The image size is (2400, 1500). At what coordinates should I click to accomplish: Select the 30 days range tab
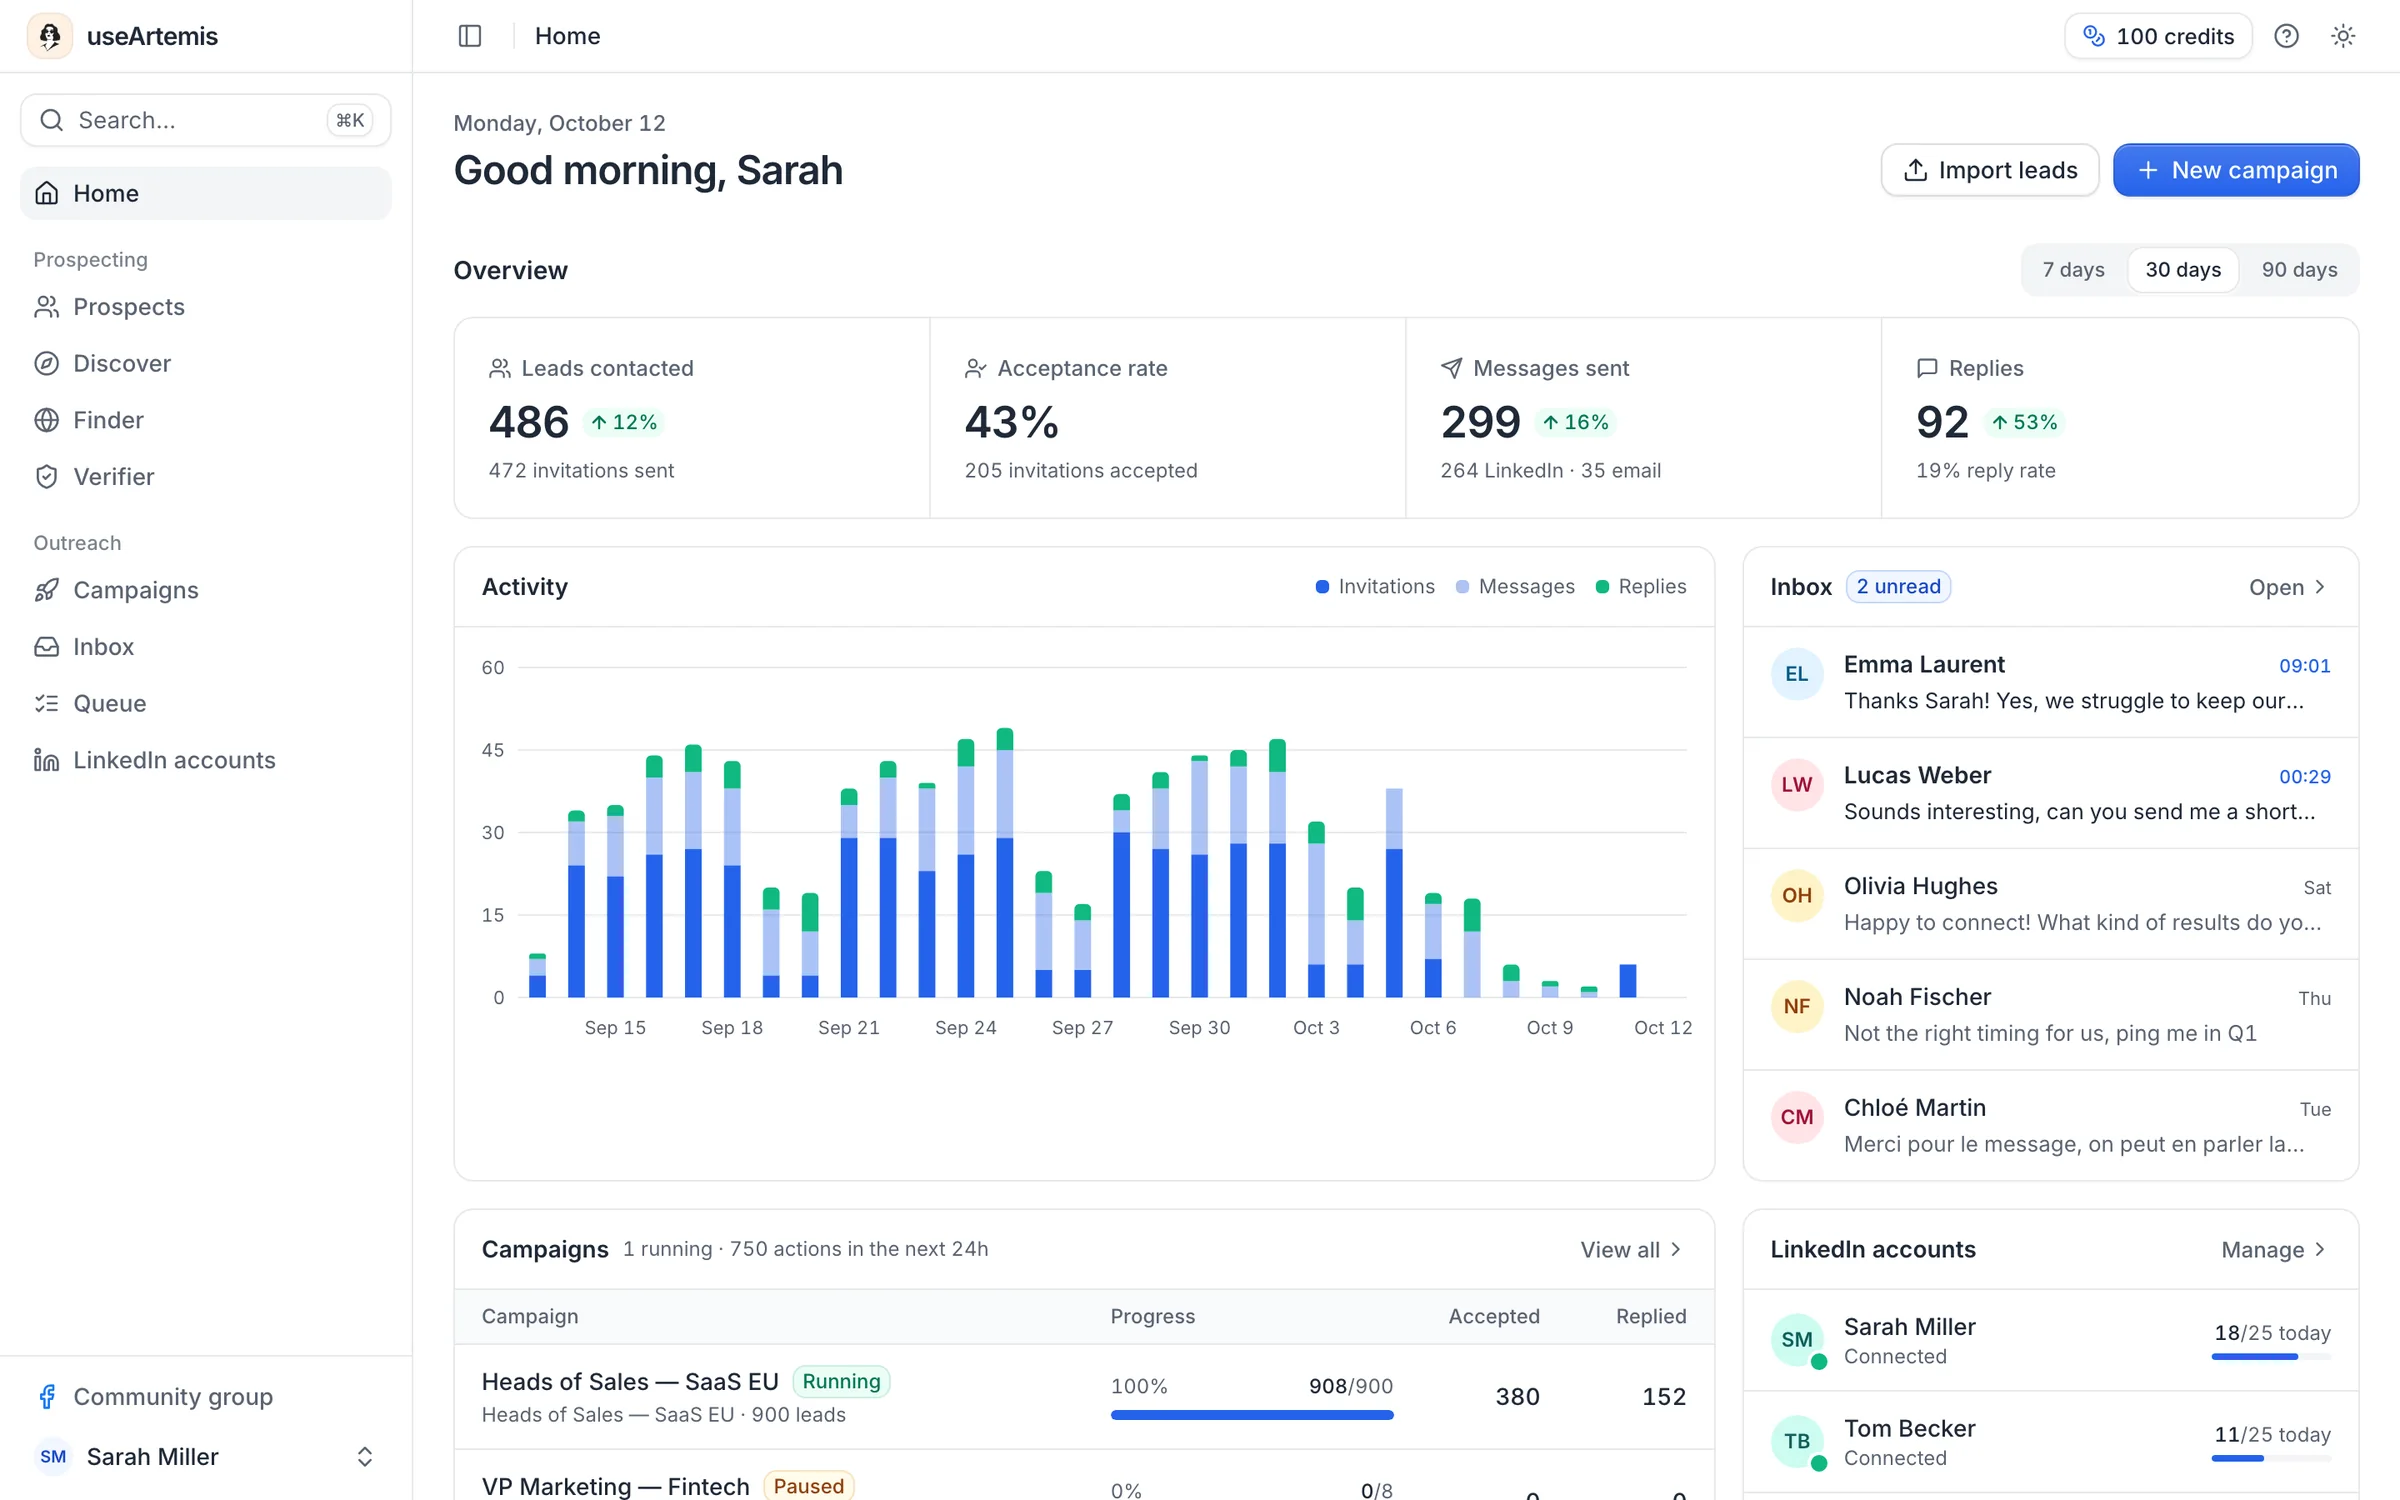(2183, 270)
